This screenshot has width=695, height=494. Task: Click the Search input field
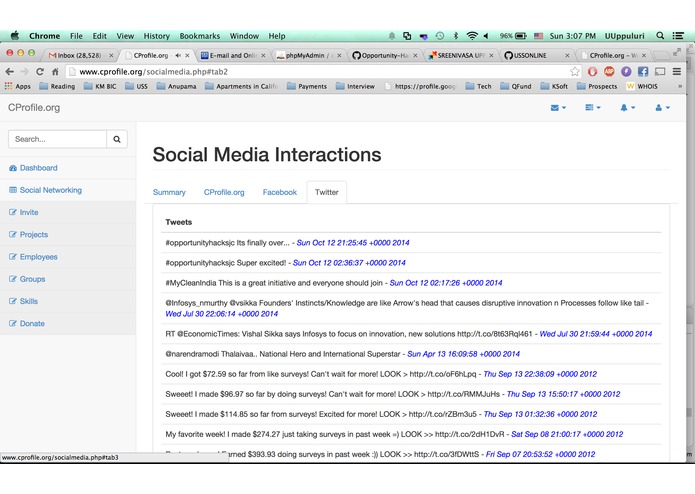(57, 139)
